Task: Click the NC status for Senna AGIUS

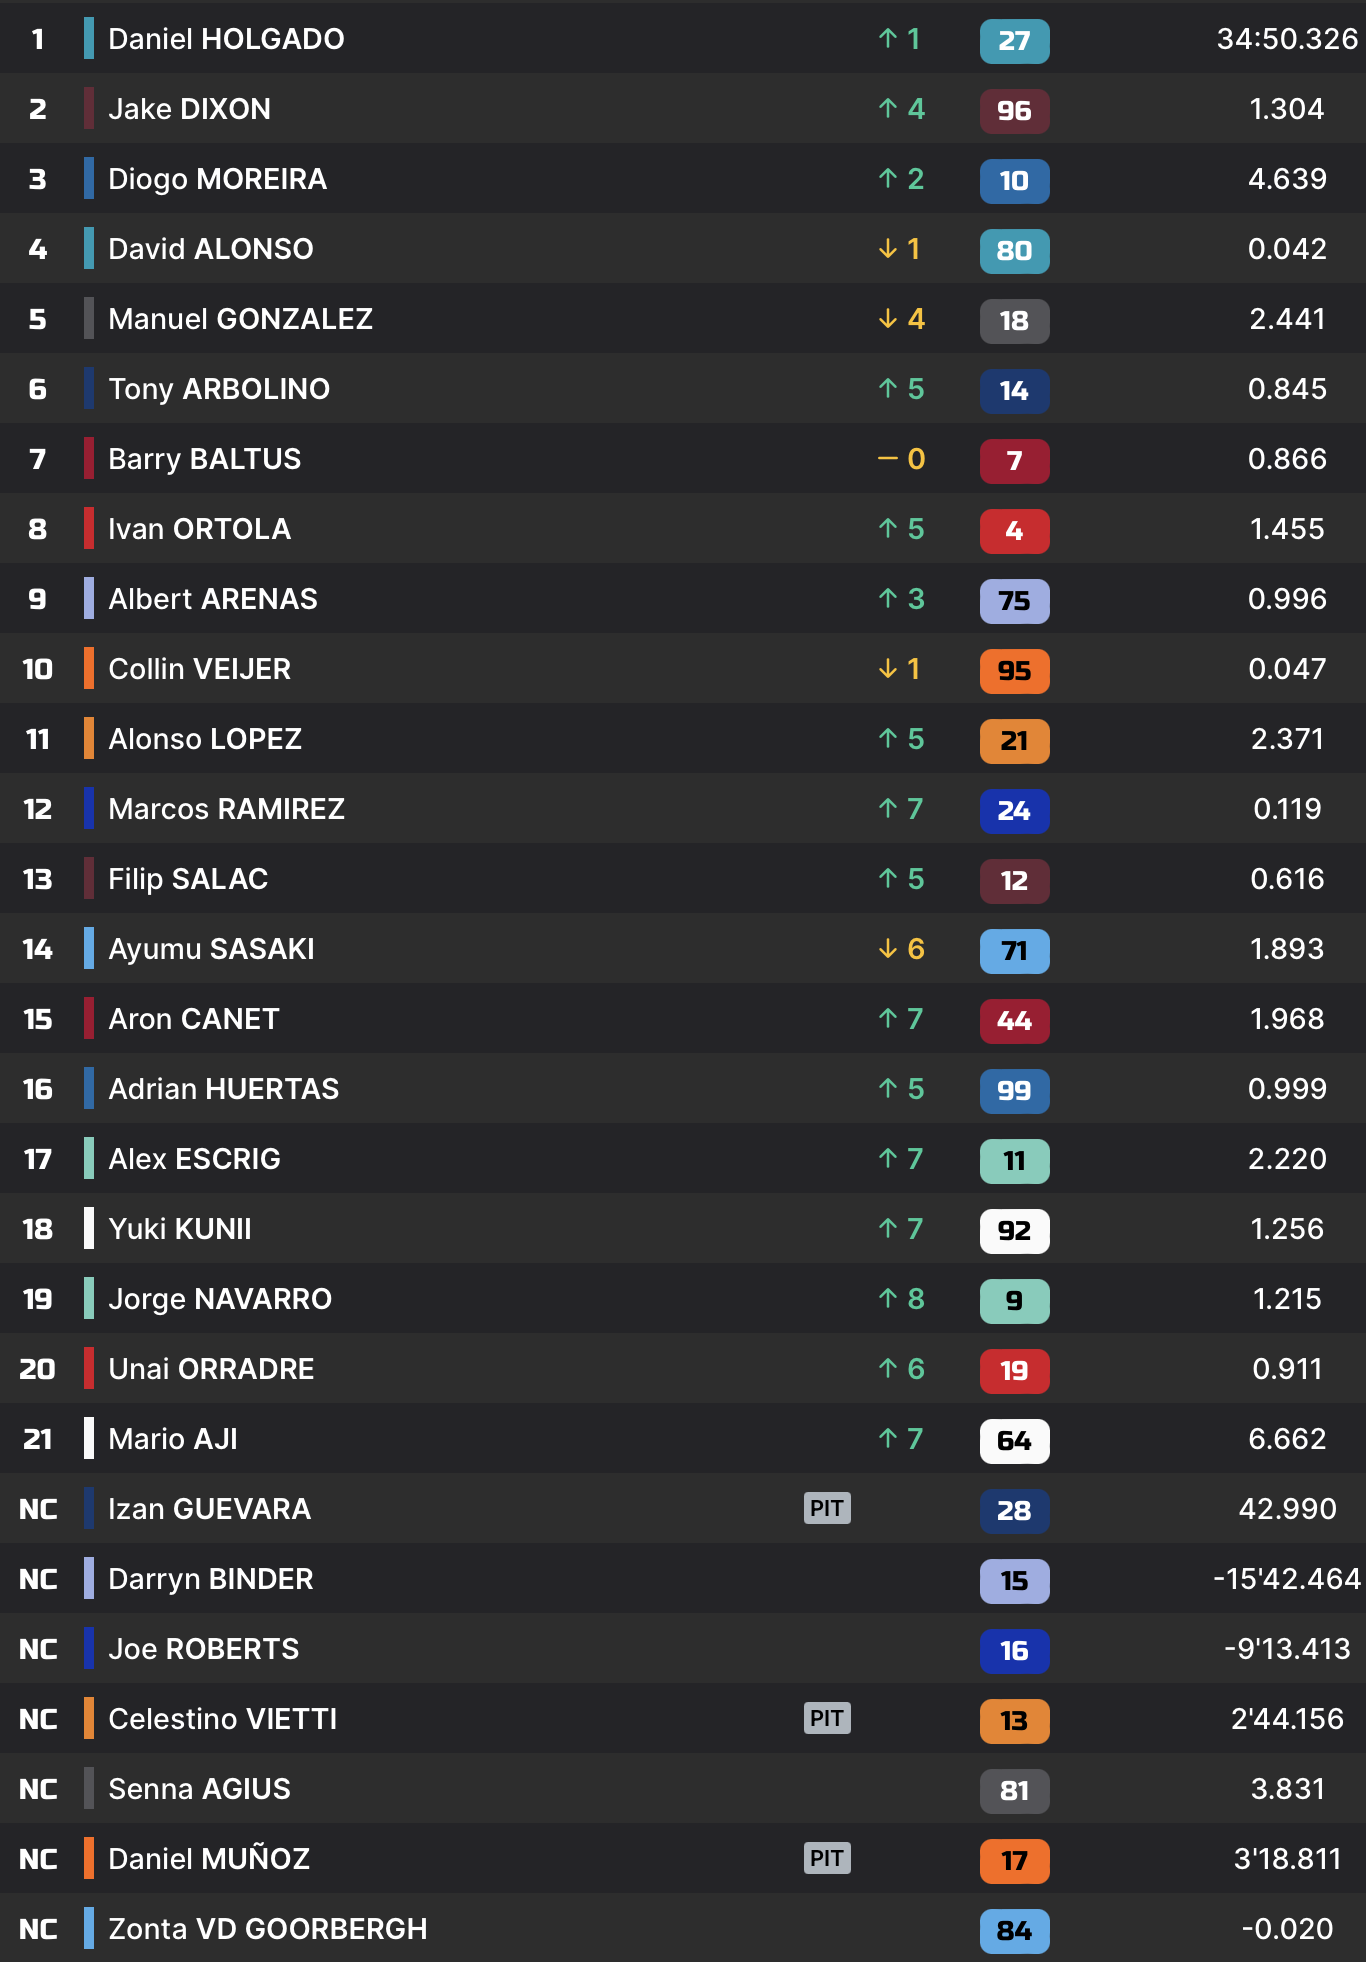Action: (38, 1789)
